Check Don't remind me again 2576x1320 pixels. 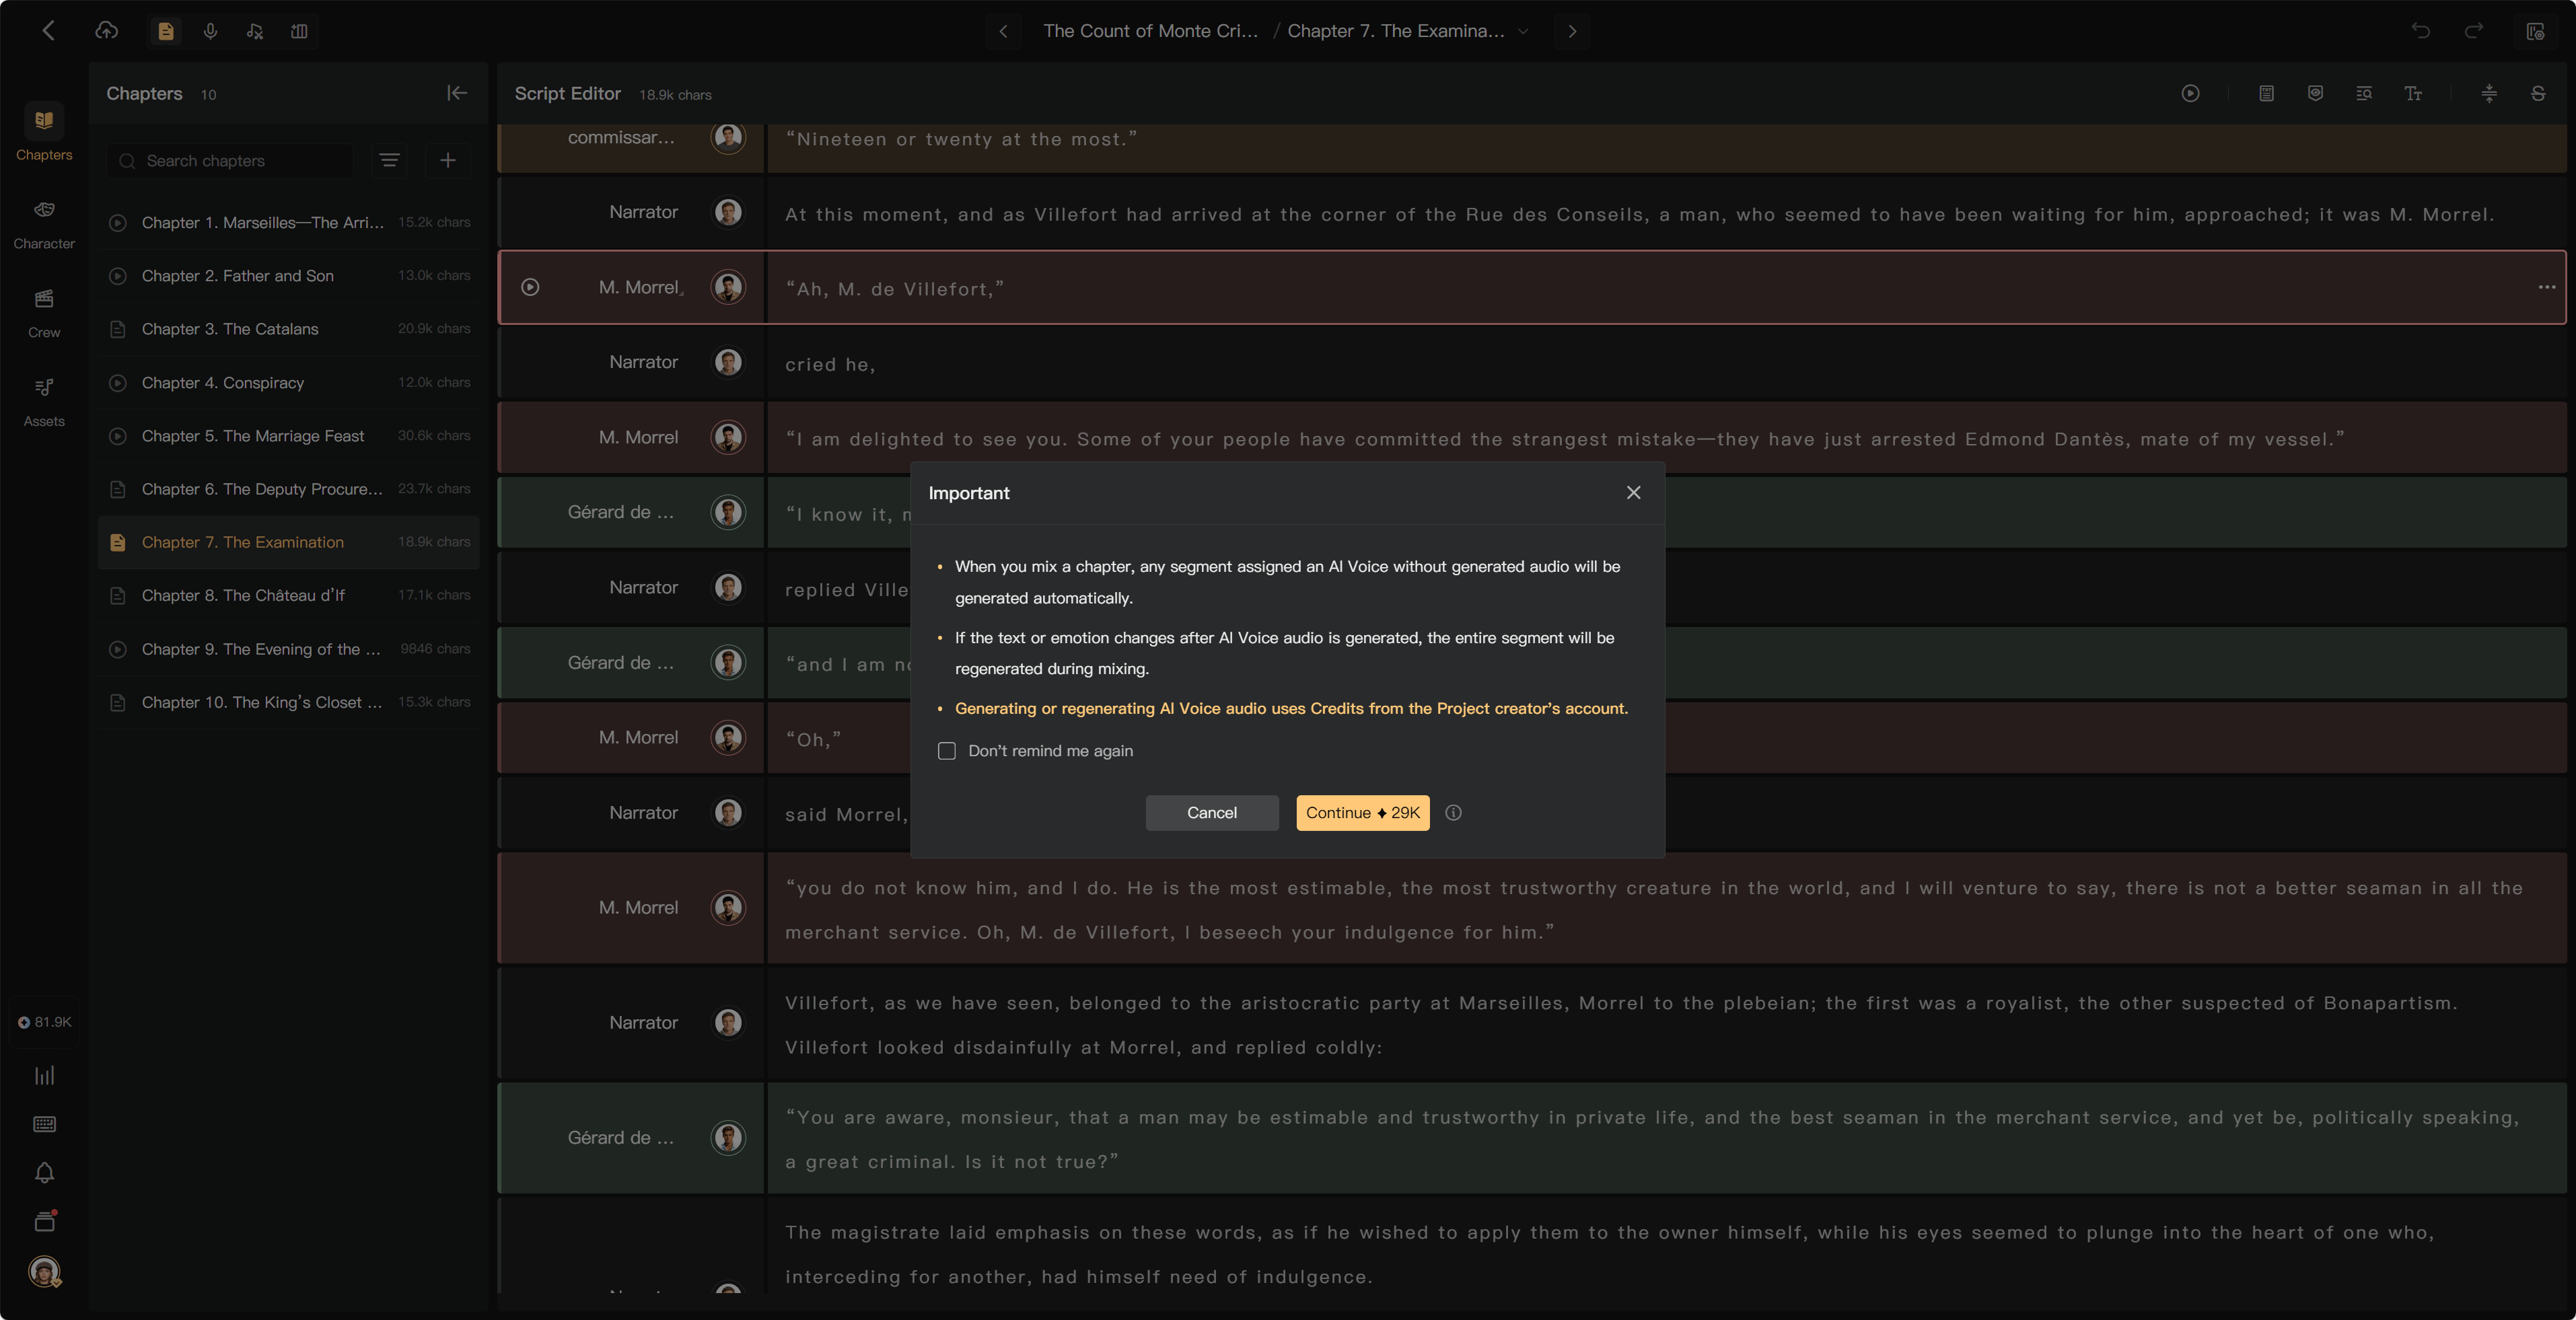[946, 751]
